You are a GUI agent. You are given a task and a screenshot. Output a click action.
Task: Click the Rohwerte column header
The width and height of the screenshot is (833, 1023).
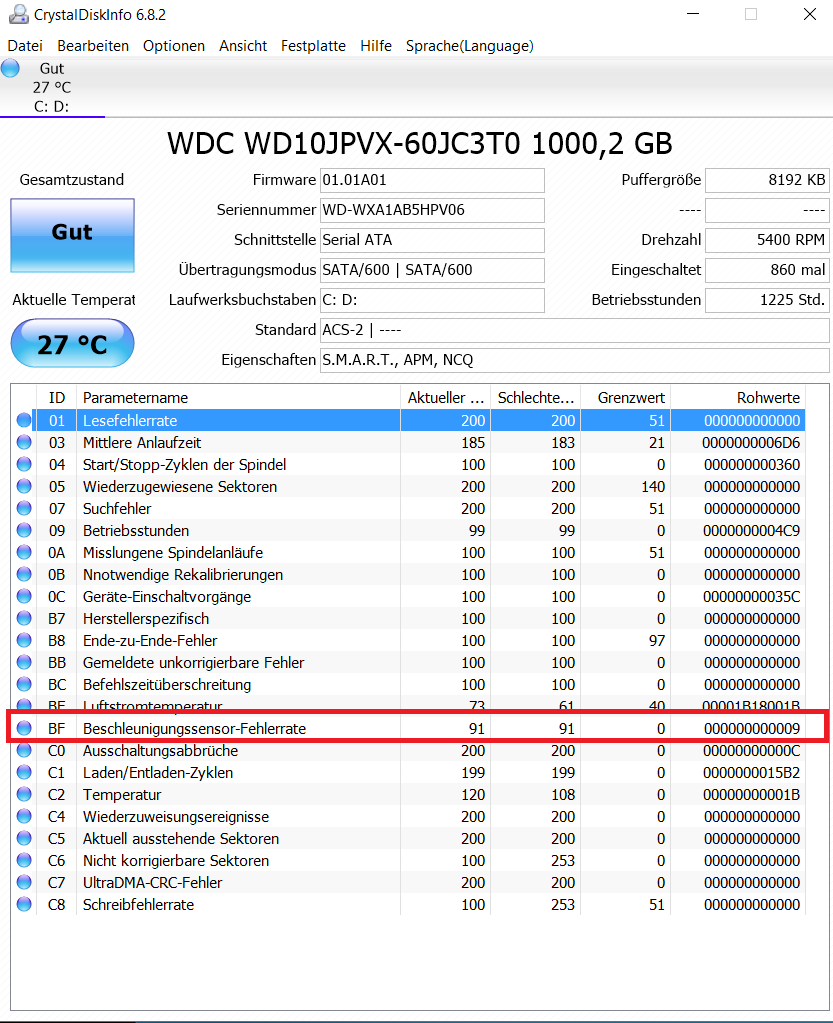(x=738, y=397)
